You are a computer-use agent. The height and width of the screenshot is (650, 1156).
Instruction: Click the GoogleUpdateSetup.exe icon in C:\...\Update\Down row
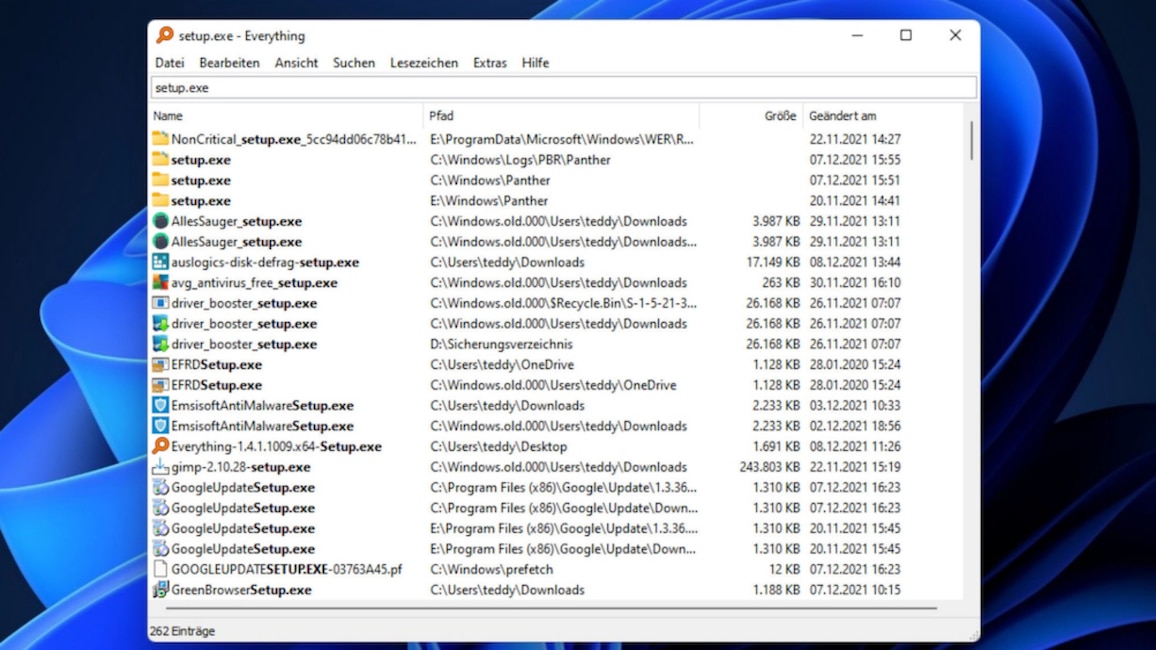pyautogui.click(x=160, y=508)
